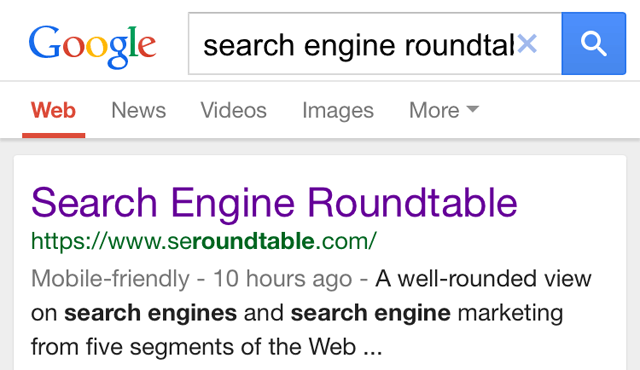Switch to the News tab
Screen dimensions: 640x370
pos(139,110)
